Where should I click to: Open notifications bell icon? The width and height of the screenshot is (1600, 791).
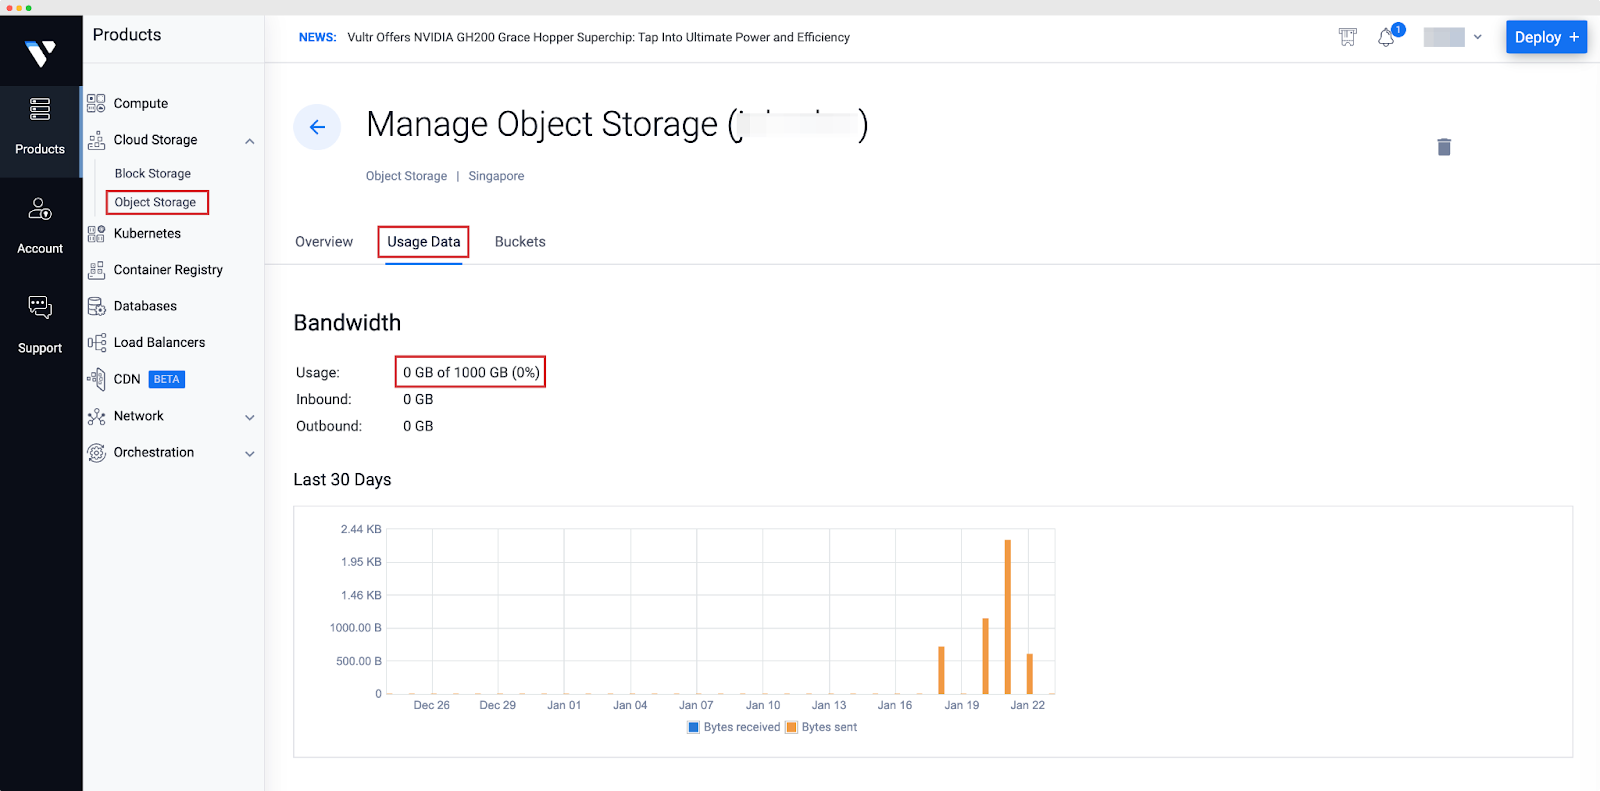pyautogui.click(x=1386, y=38)
